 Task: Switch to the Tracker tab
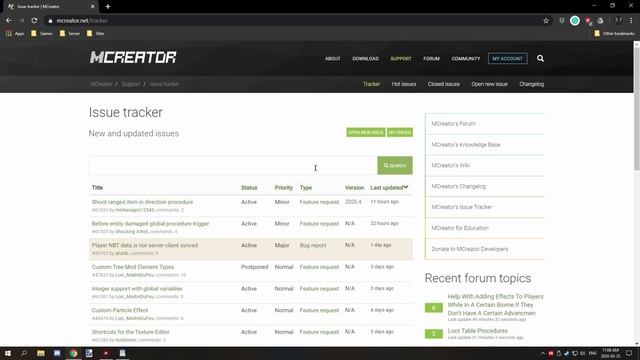click(x=371, y=84)
